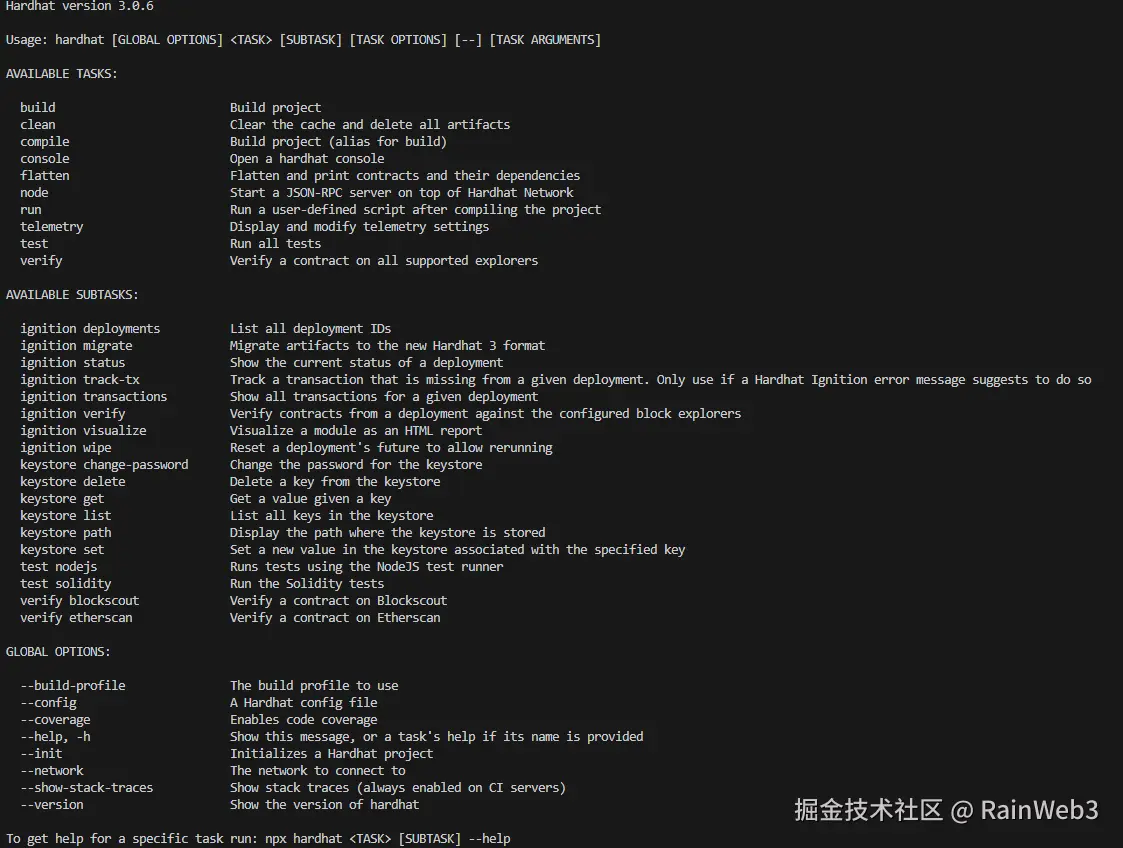This screenshot has width=1123, height=848.
Task: Click the 'ignition visualize' subtask name
Action: 83,430
